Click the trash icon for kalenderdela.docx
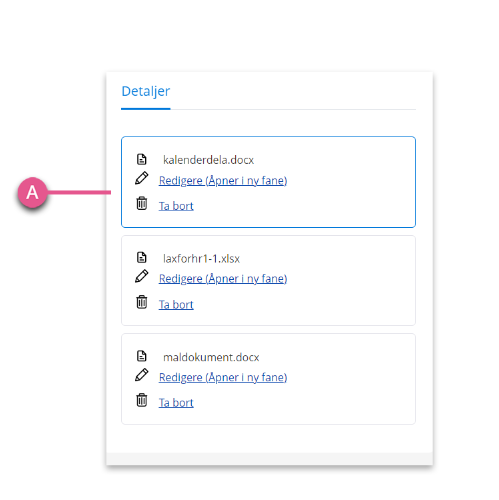Image resolution: width=499 pixels, height=500 pixels. 142,203
